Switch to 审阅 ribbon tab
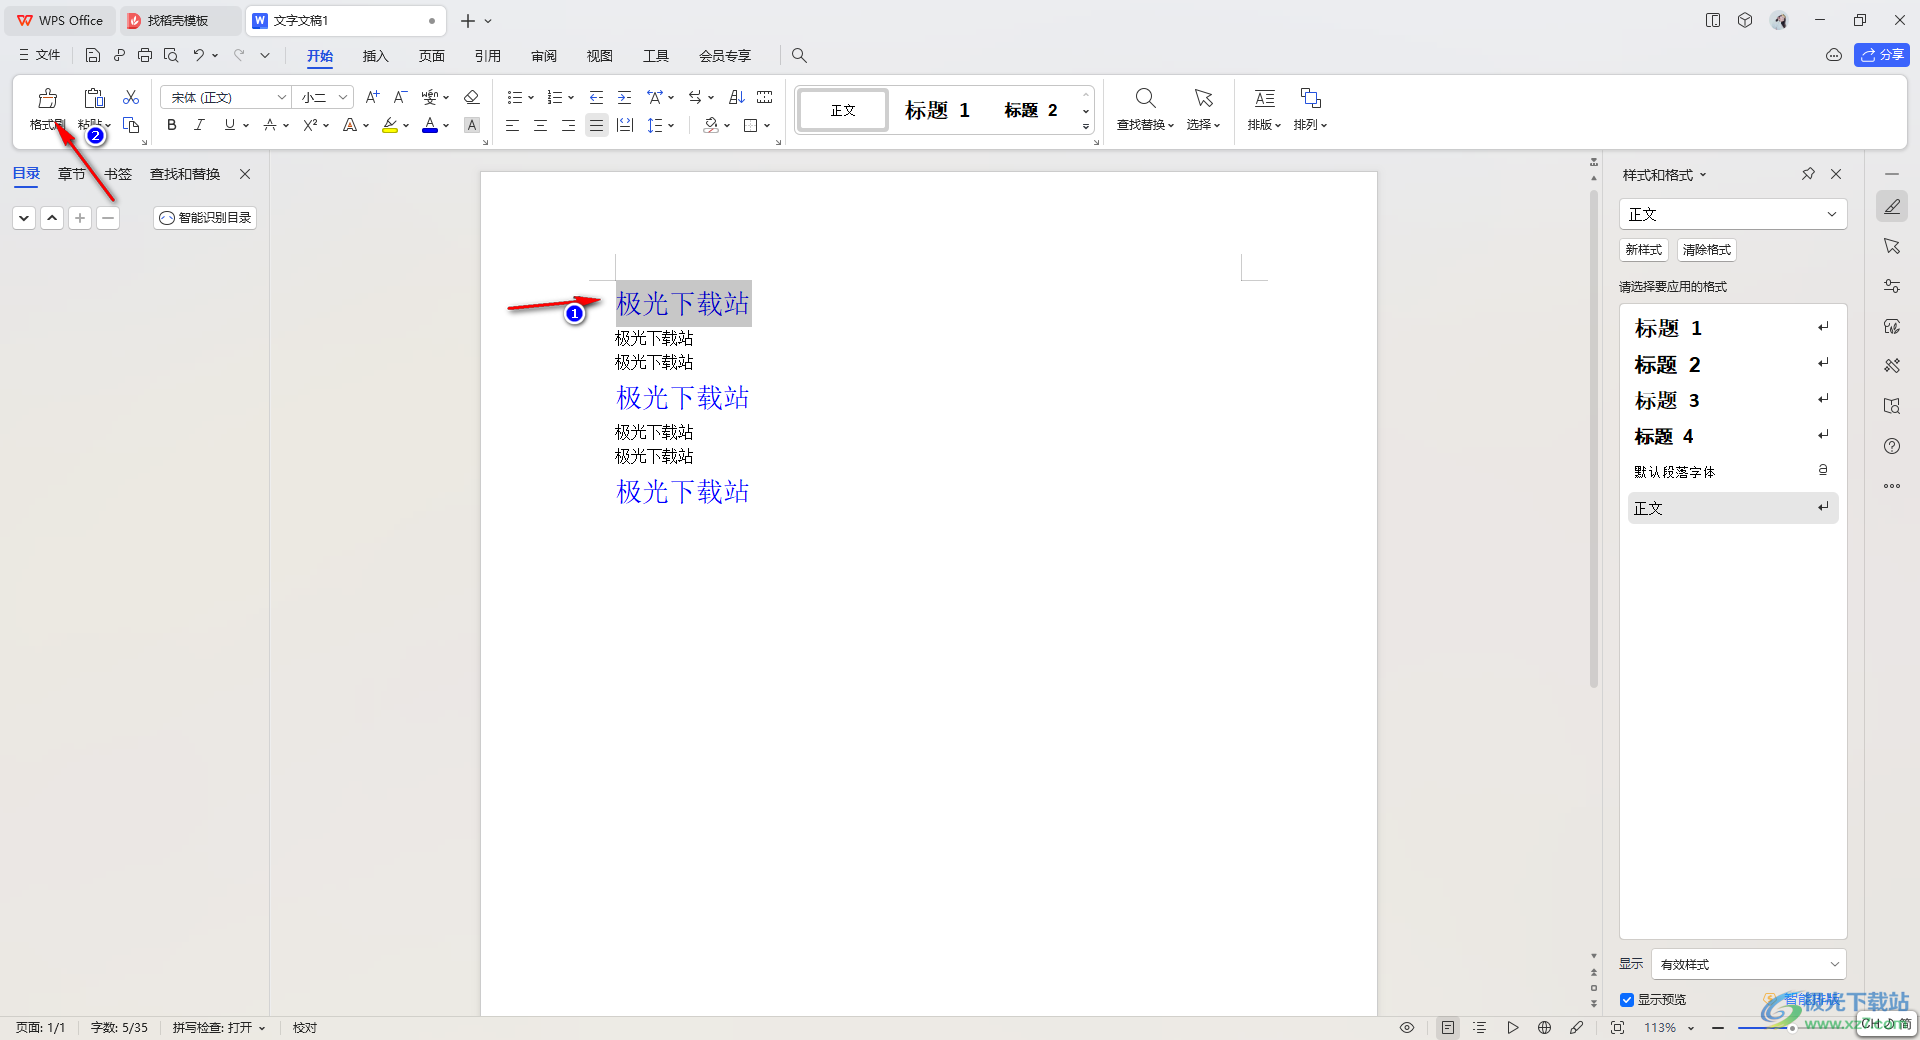This screenshot has height=1040, width=1920. coord(544,56)
